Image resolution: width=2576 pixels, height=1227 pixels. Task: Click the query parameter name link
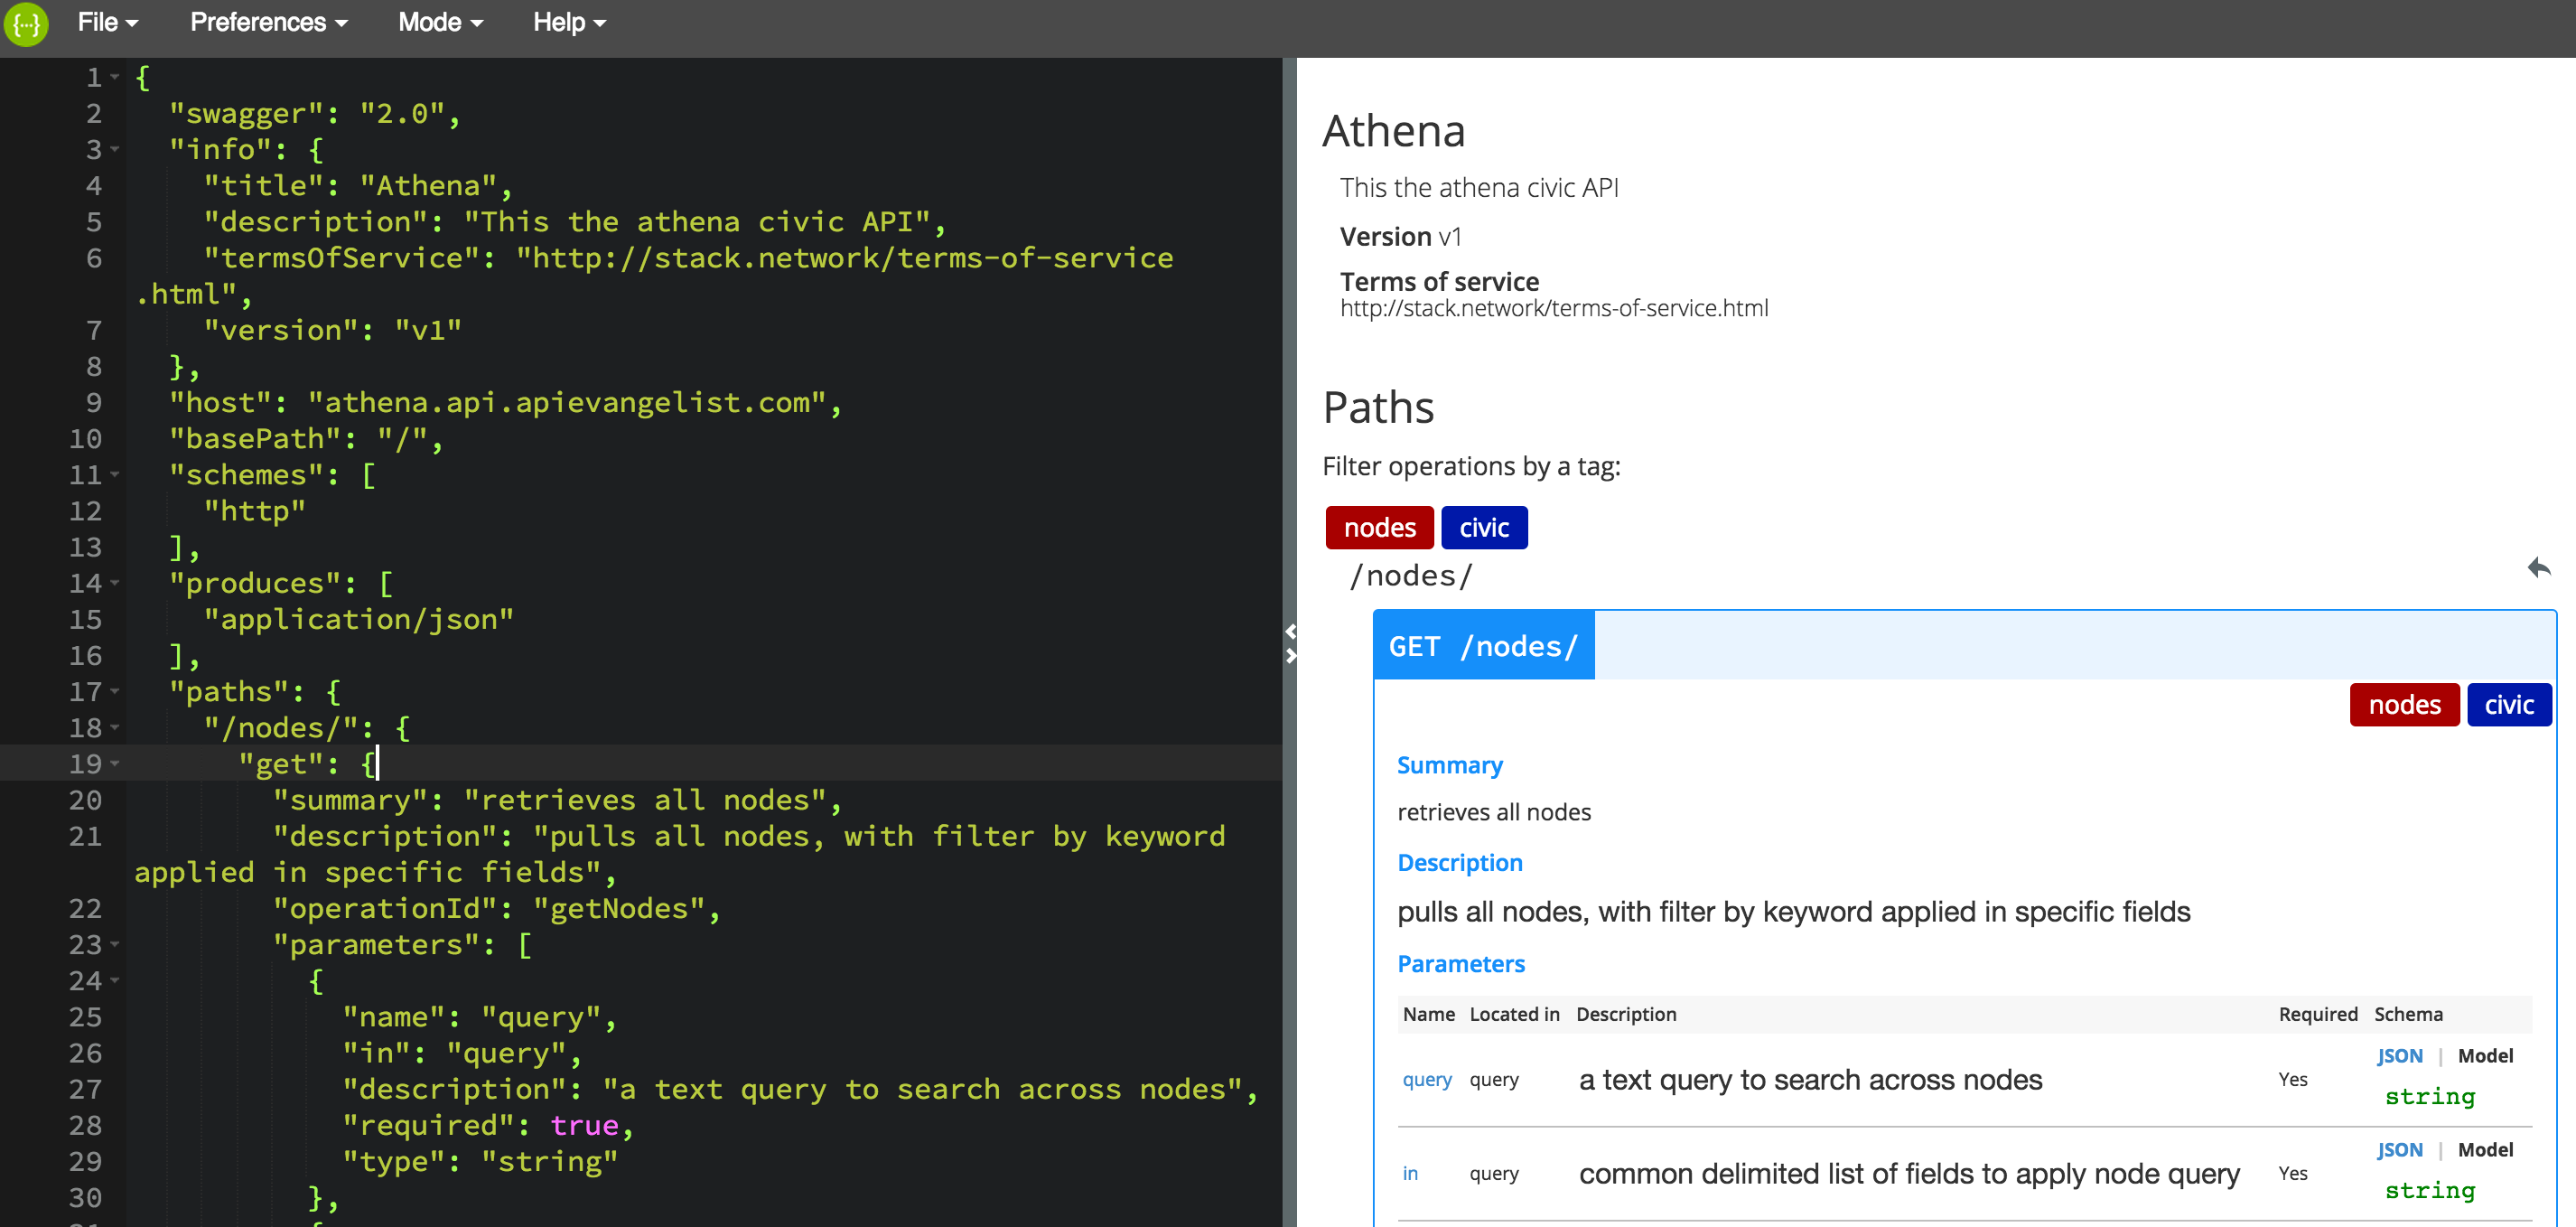pos(1427,1080)
